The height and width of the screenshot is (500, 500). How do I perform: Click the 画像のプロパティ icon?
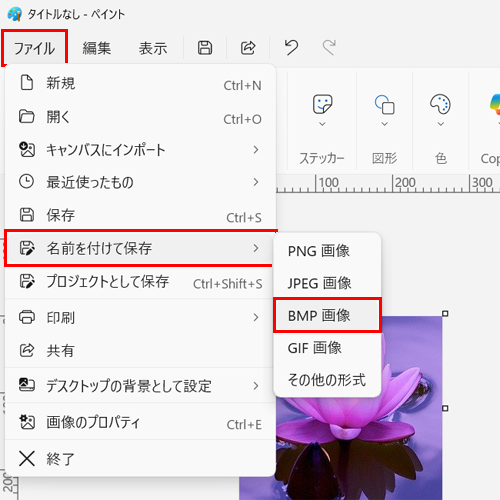point(27,422)
